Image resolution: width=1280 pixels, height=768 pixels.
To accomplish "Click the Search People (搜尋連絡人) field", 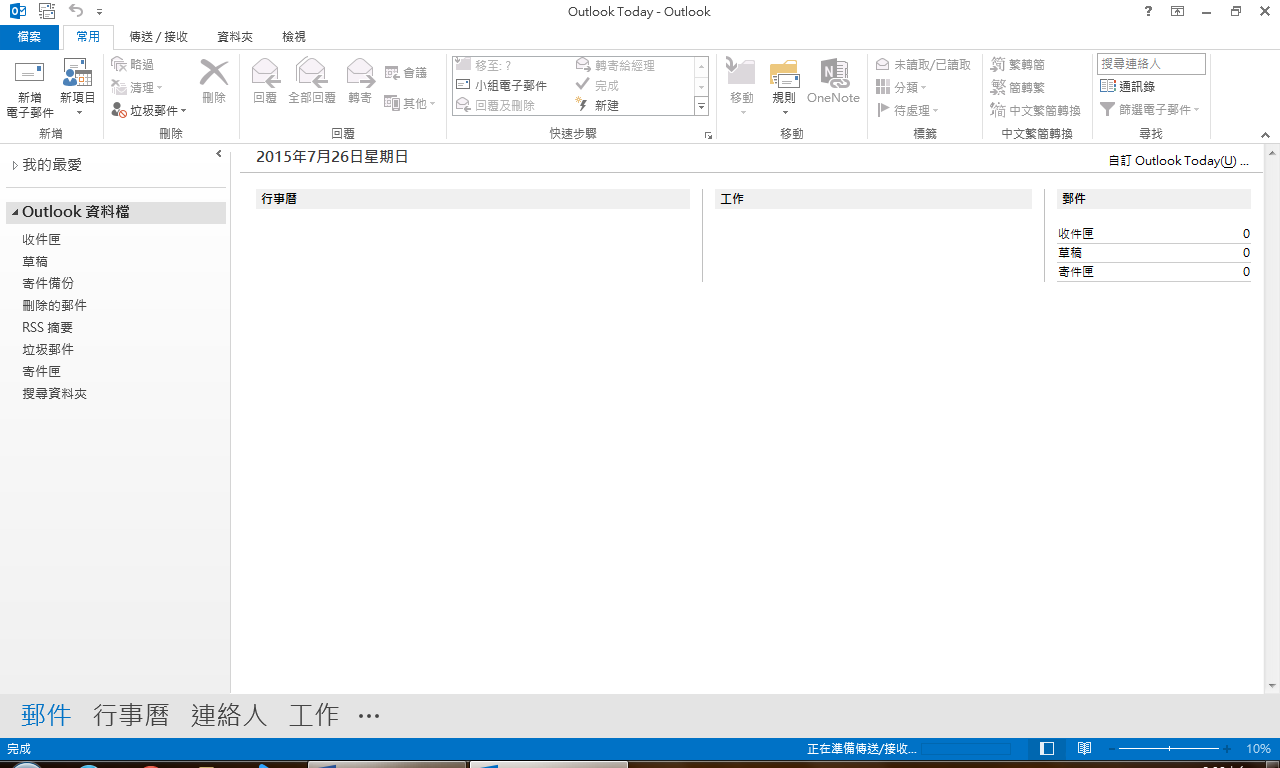I will click(1151, 64).
